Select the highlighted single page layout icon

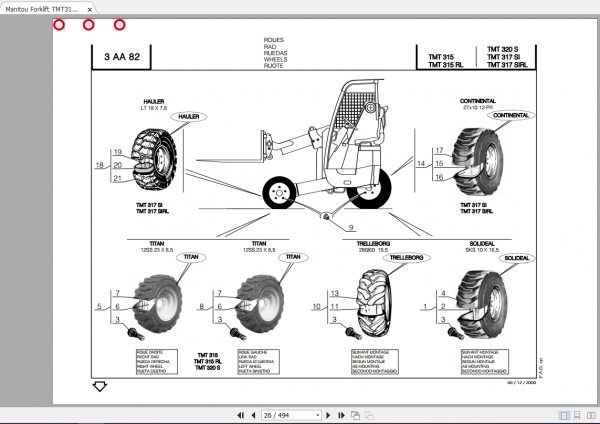[x=564, y=415]
